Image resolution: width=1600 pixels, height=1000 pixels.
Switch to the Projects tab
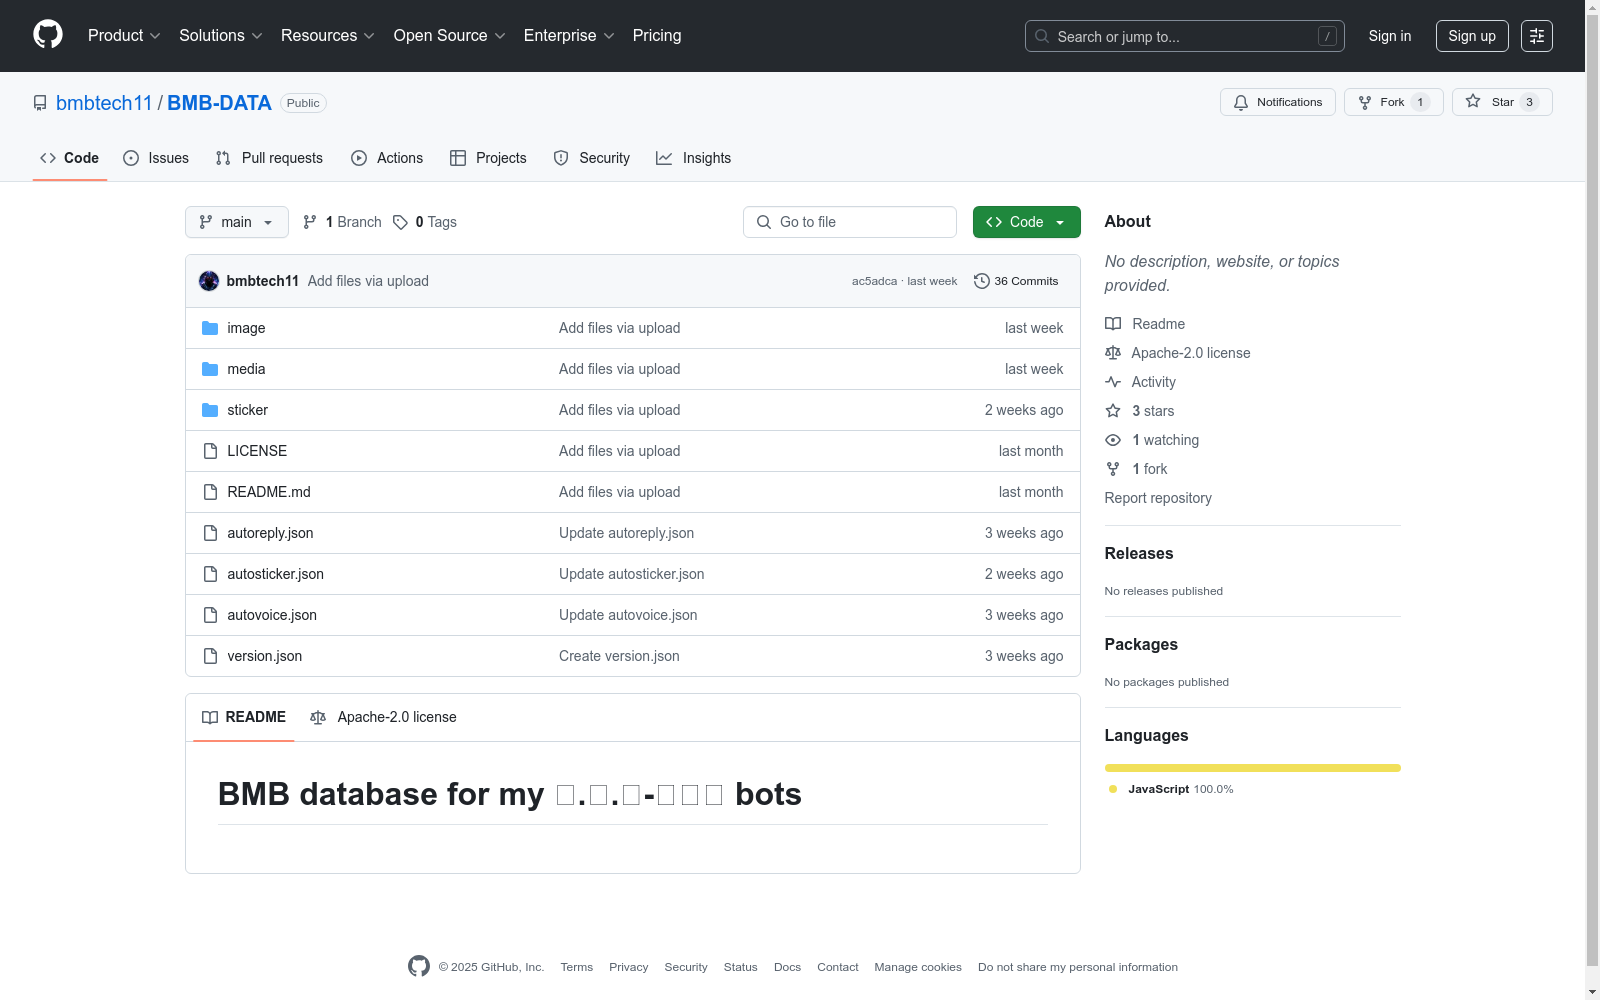(x=488, y=158)
